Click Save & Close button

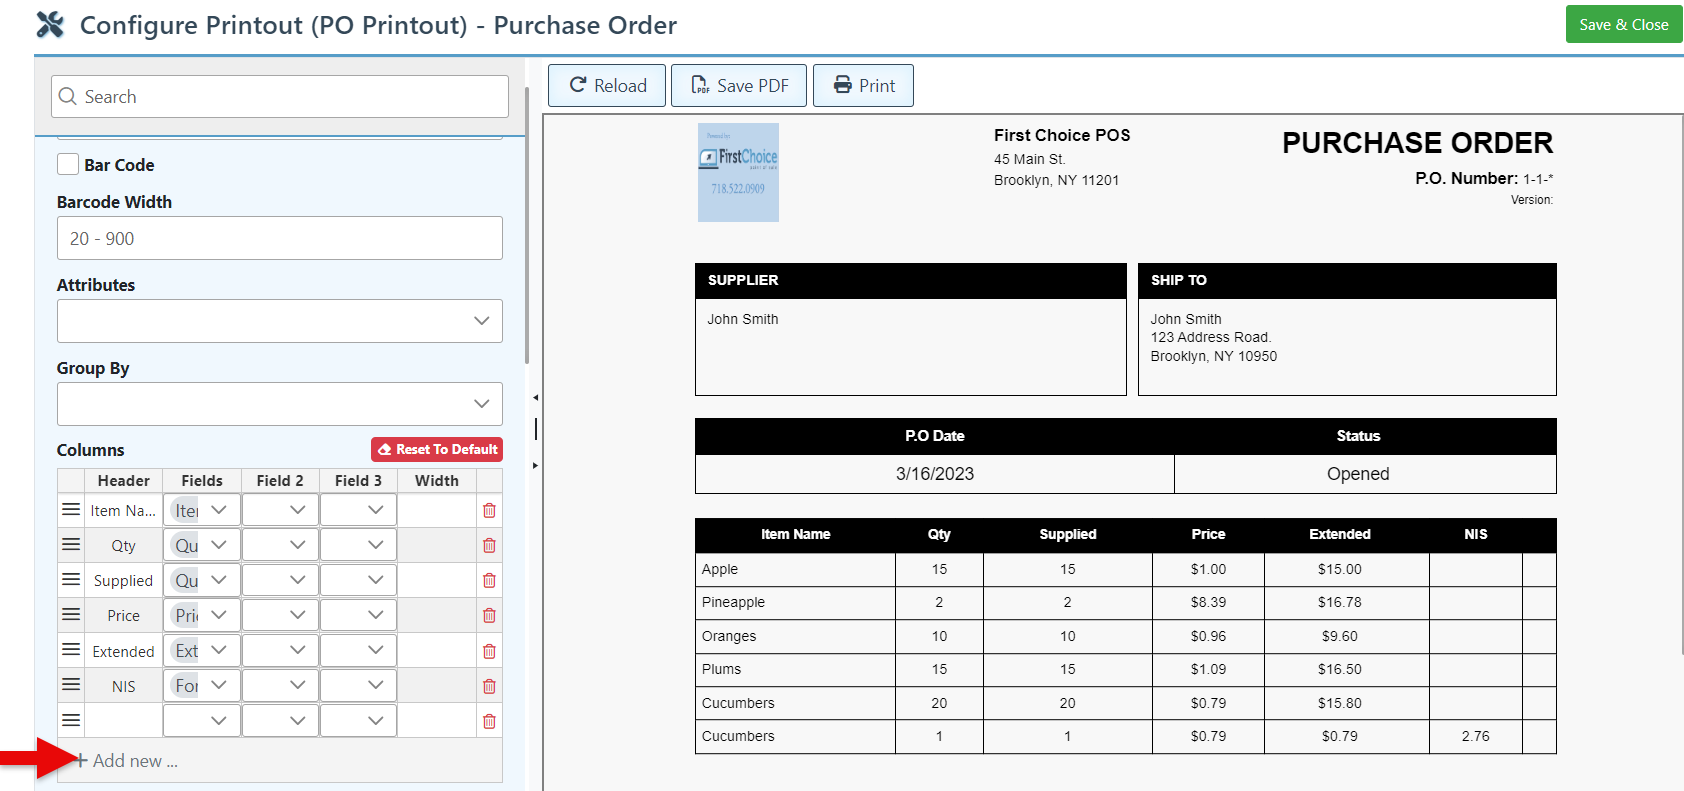tap(1623, 25)
